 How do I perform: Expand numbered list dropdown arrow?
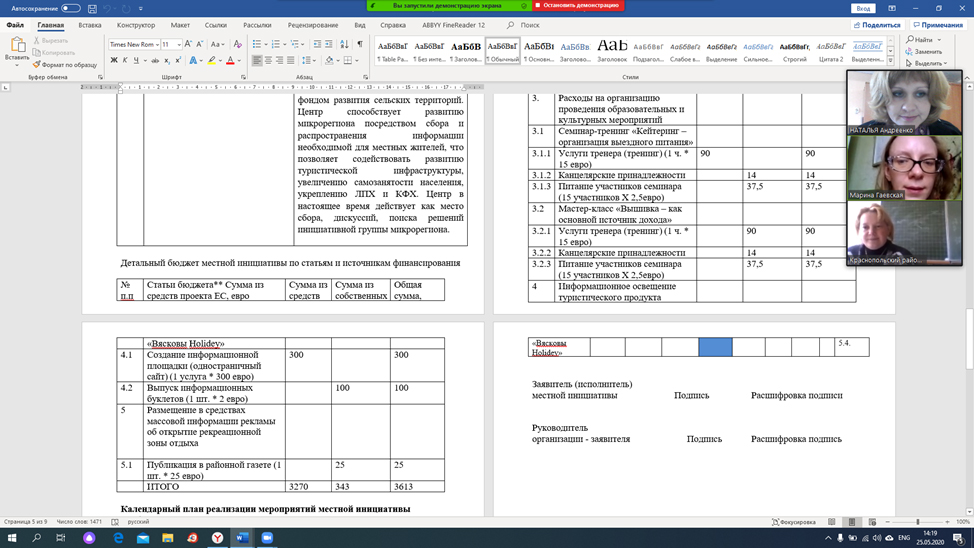coord(284,44)
